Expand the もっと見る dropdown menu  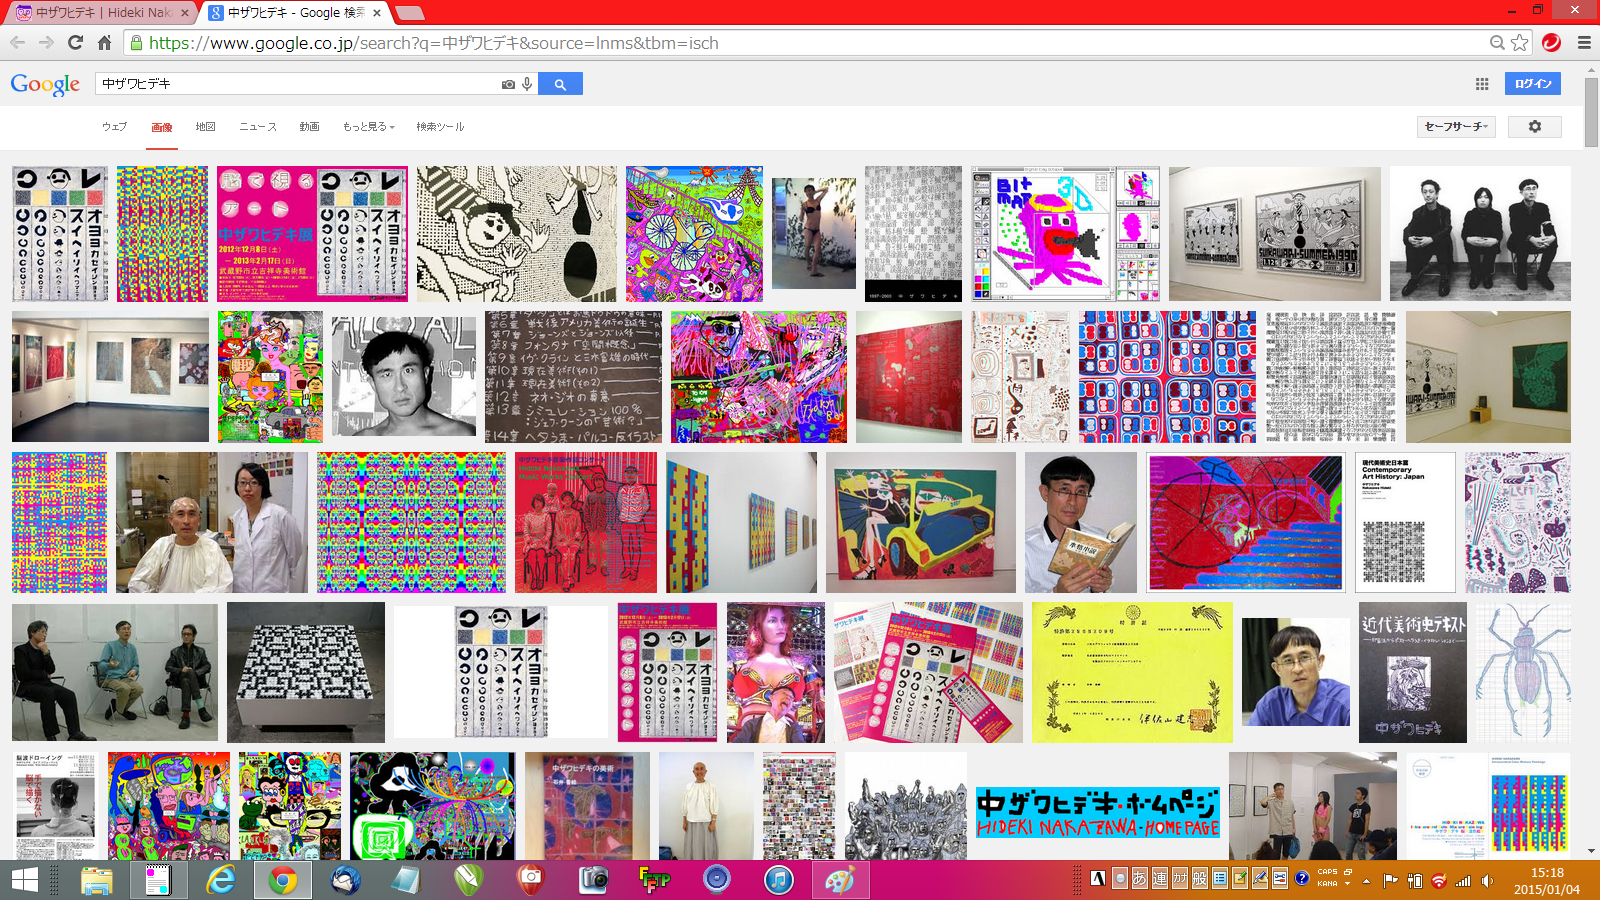point(368,127)
